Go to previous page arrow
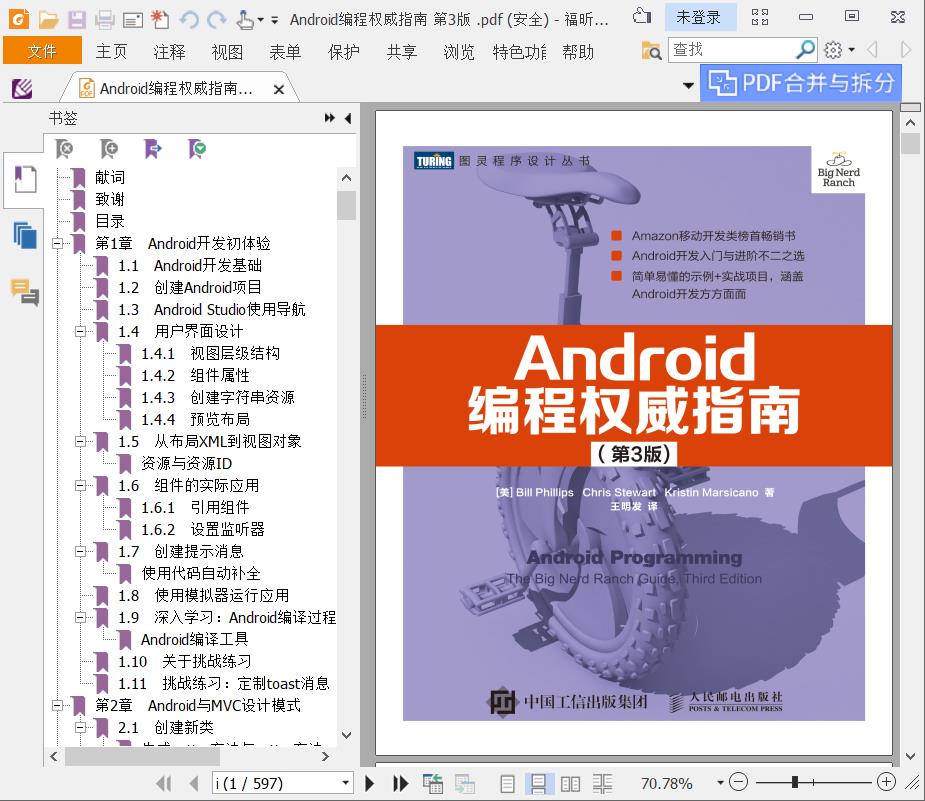Viewport: 925px width, 801px height. pos(193,783)
